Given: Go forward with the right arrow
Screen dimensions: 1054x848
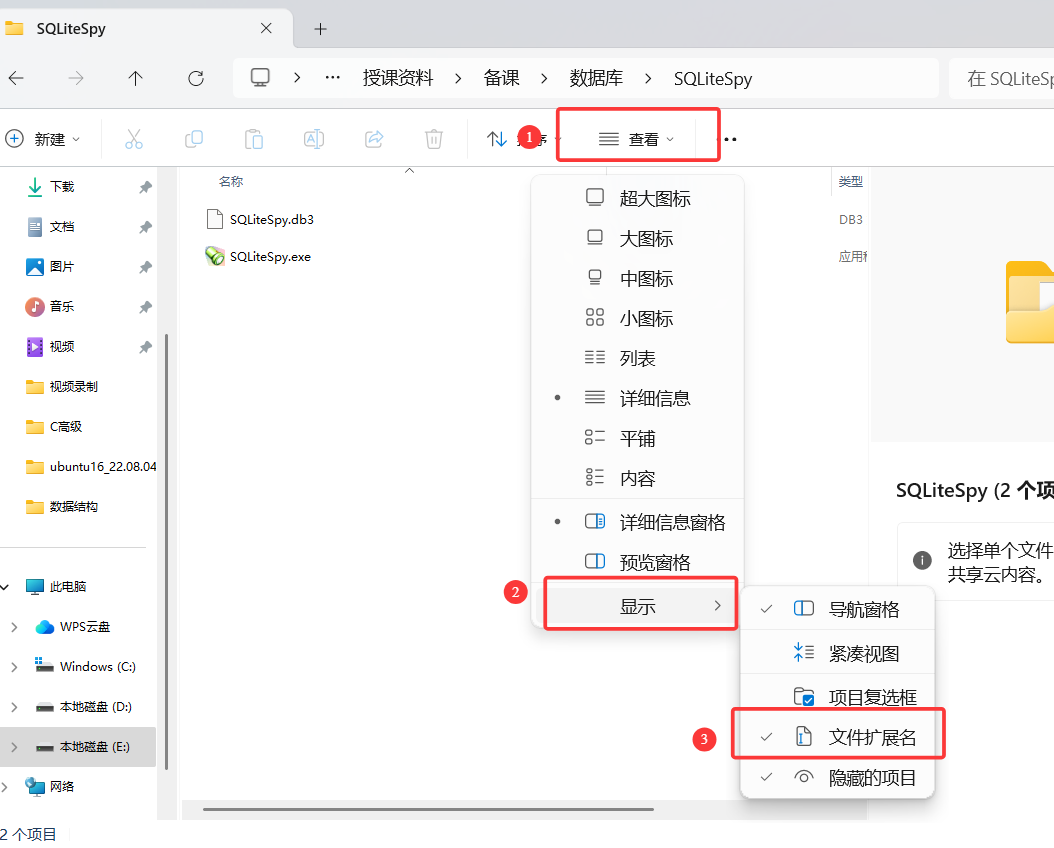Looking at the screenshot, I should tap(76, 79).
